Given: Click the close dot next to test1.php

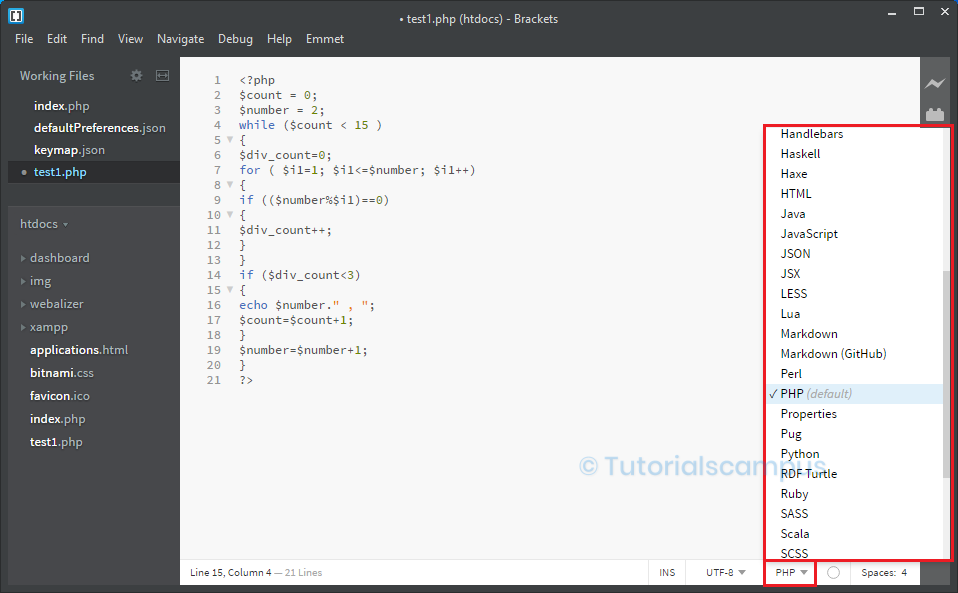Looking at the screenshot, I should click(x=23, y=171).
